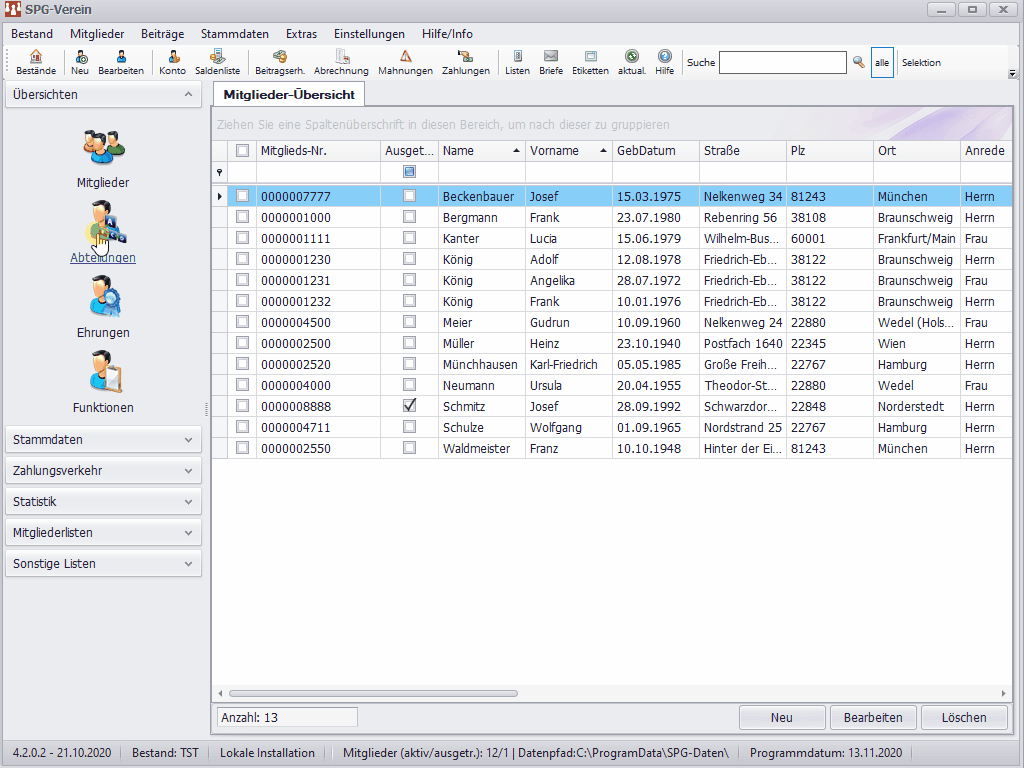Viewport: 1024px width, 768px height.
Task: Open the Beiträge menu
Action: pyautogui.click(x=161, y=34)
